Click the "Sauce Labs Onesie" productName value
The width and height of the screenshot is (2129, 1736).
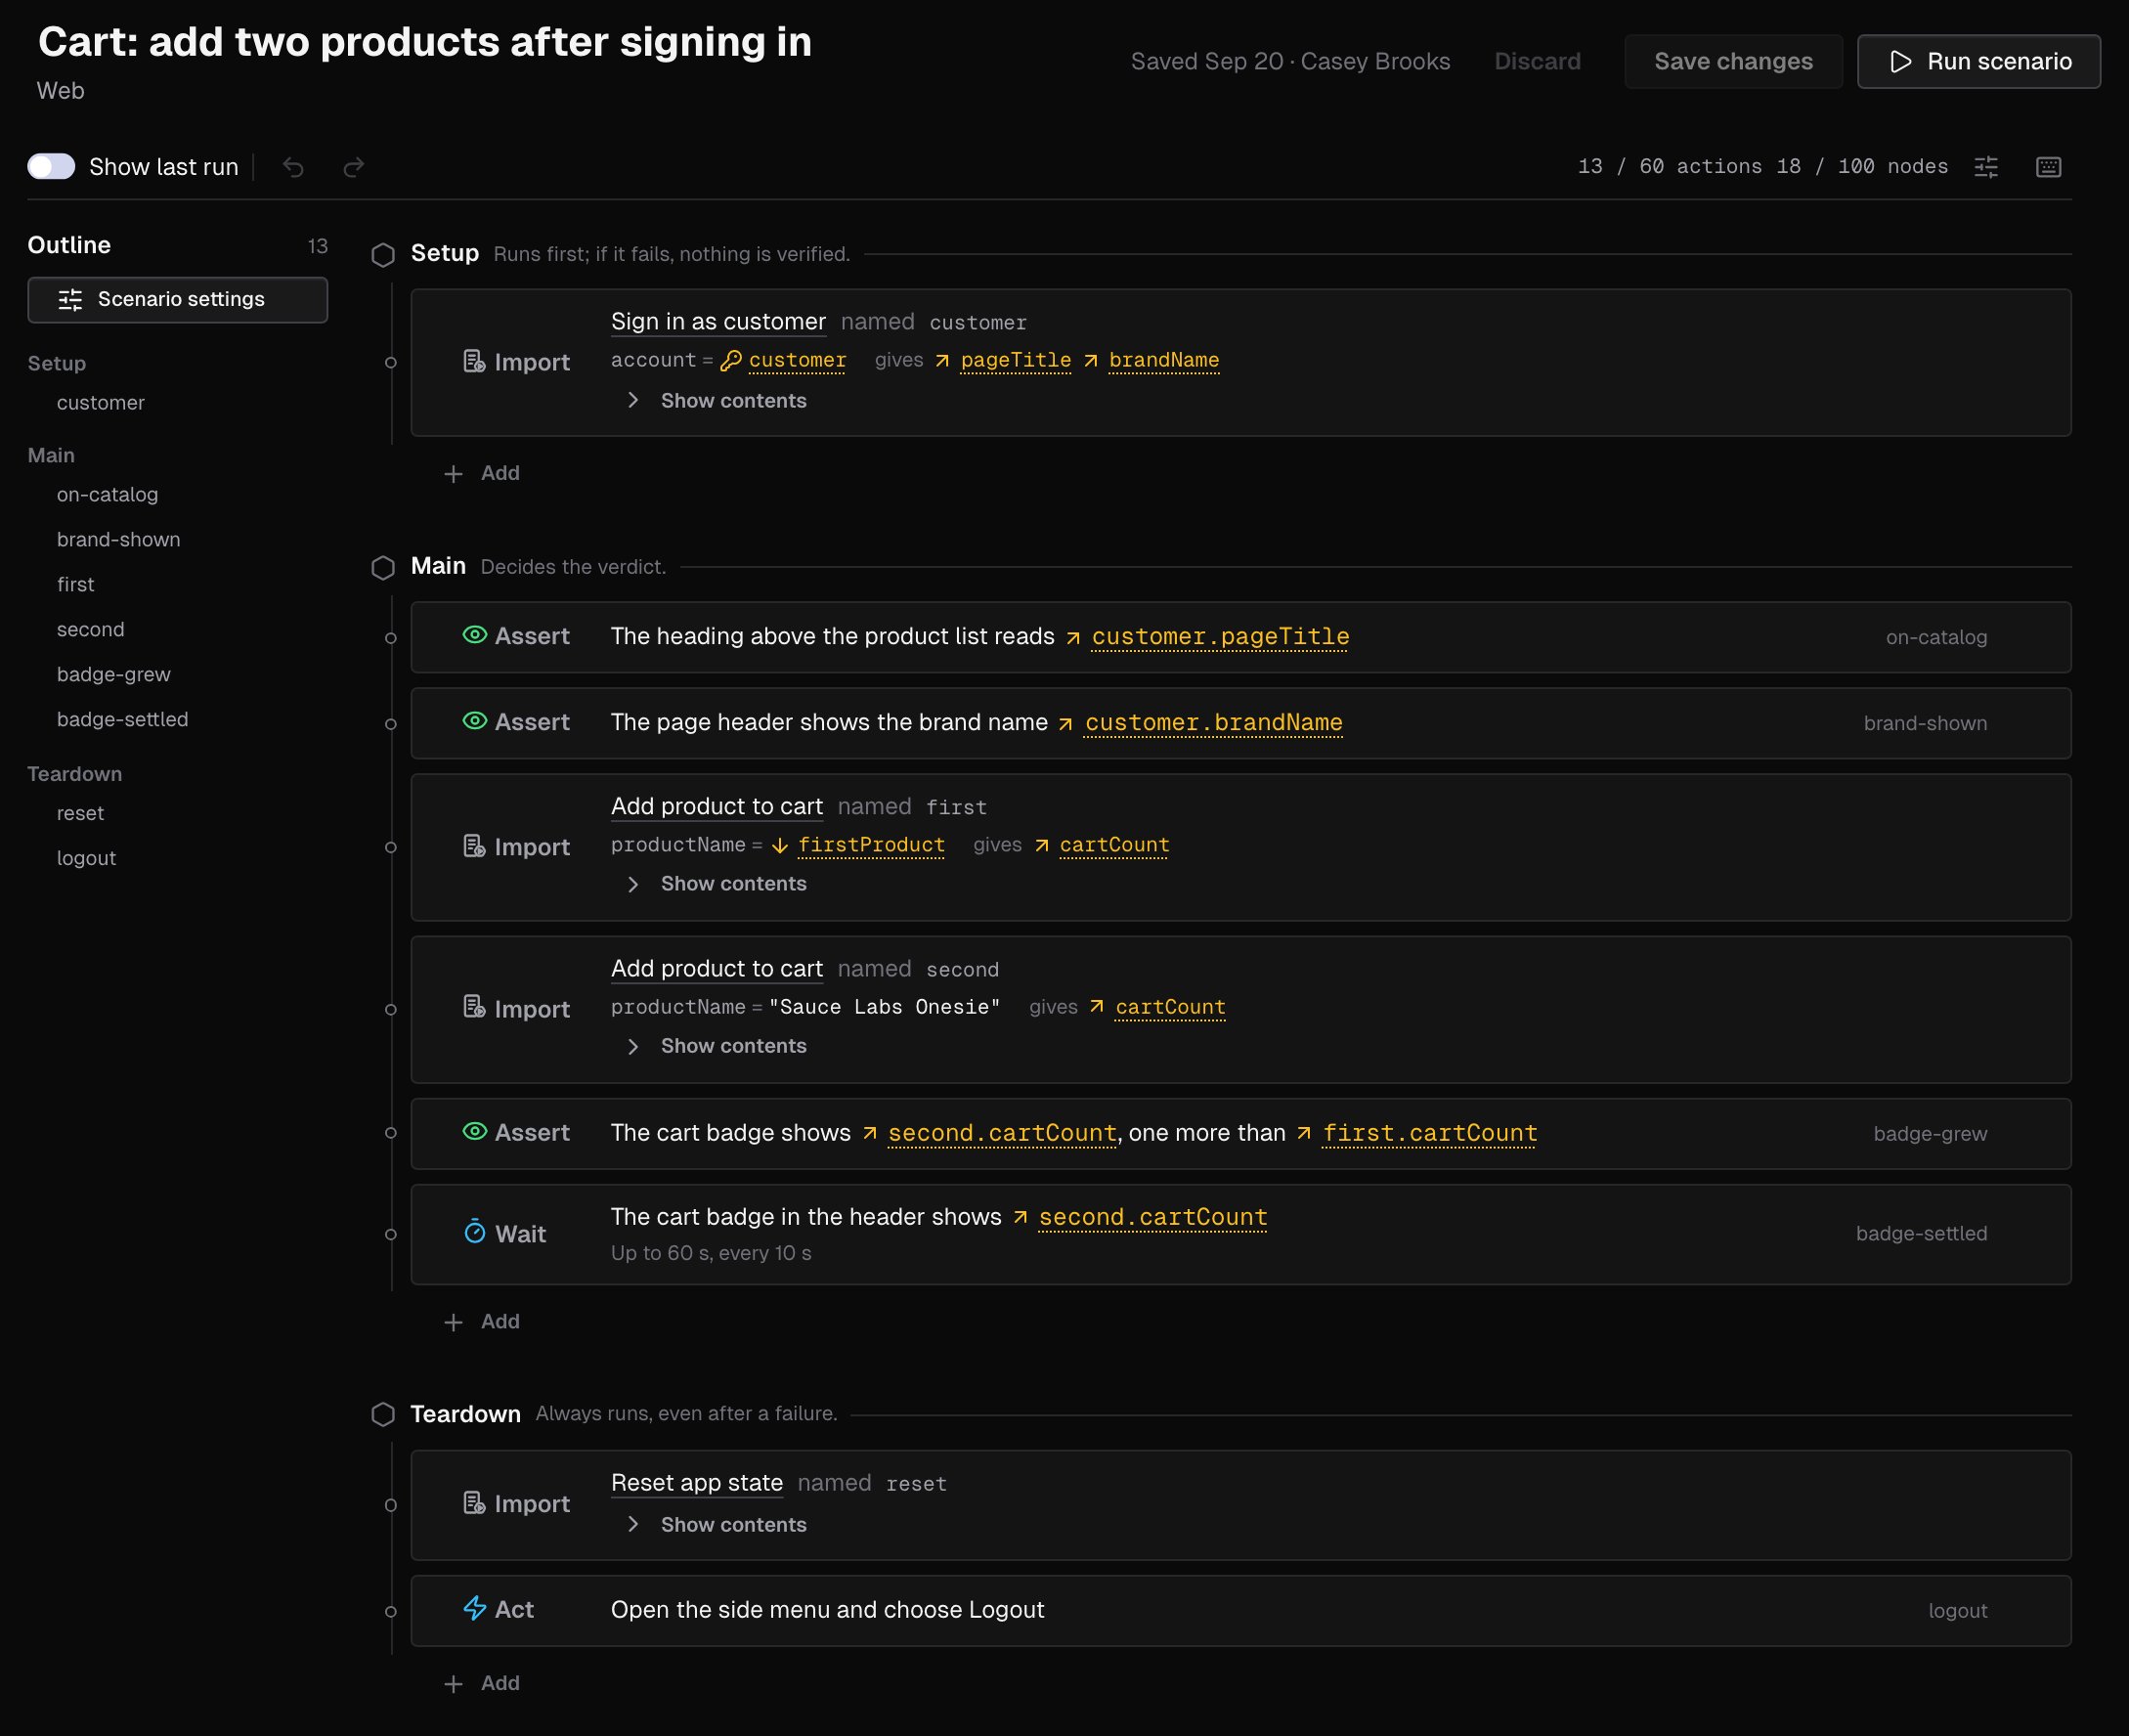pyautogui.click(x=884, y=1007)
